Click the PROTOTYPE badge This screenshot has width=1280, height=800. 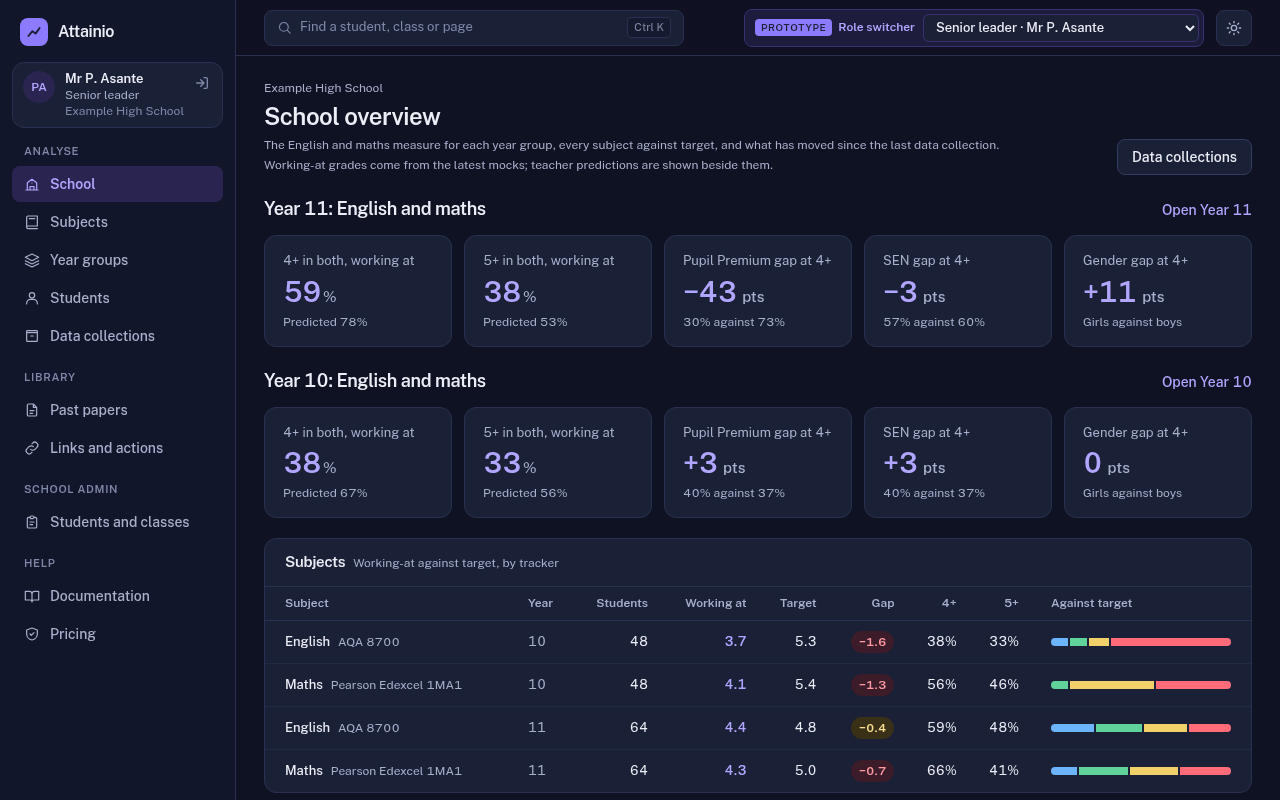(793, 28)
